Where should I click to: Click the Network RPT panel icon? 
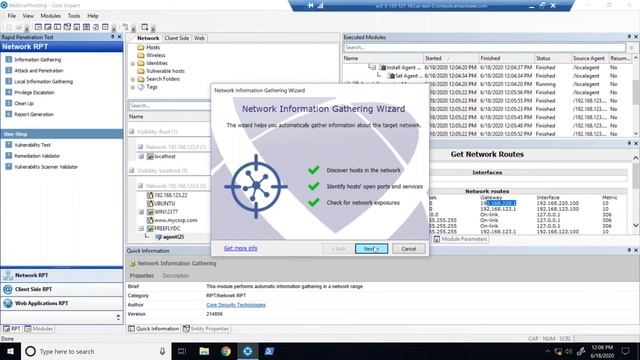click(8, 276)
